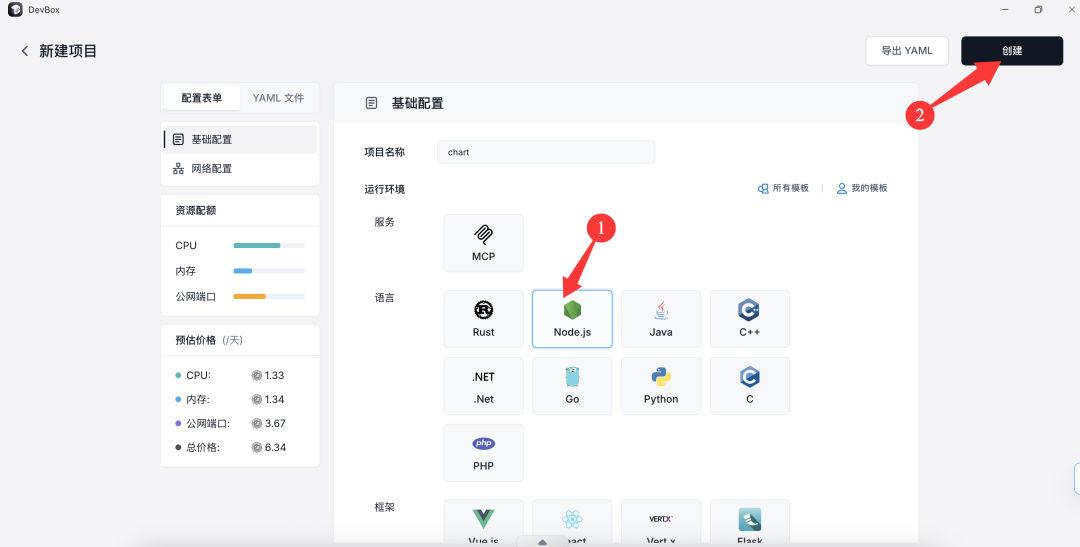Click the 总价格 value 6.34

click(x=275, y=448)
